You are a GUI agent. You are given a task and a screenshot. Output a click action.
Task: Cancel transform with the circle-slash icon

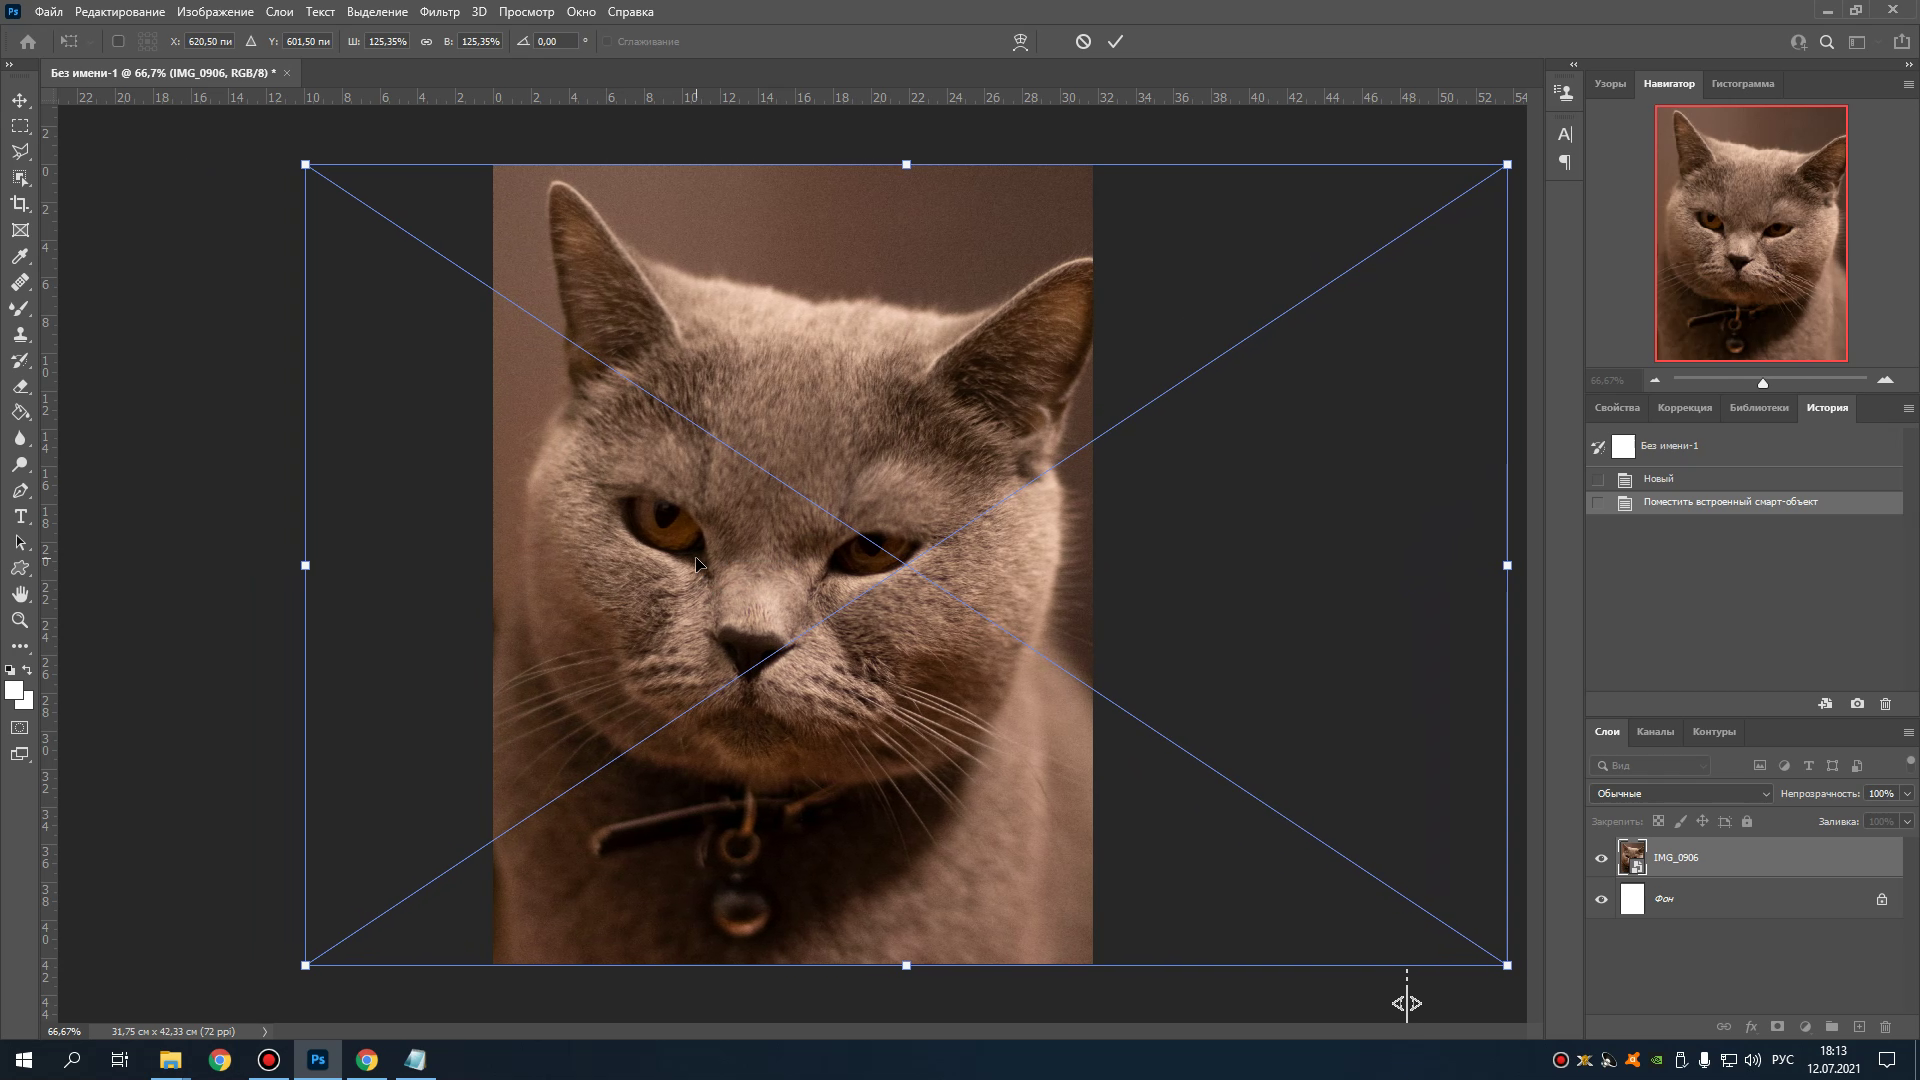[1083, 42]
